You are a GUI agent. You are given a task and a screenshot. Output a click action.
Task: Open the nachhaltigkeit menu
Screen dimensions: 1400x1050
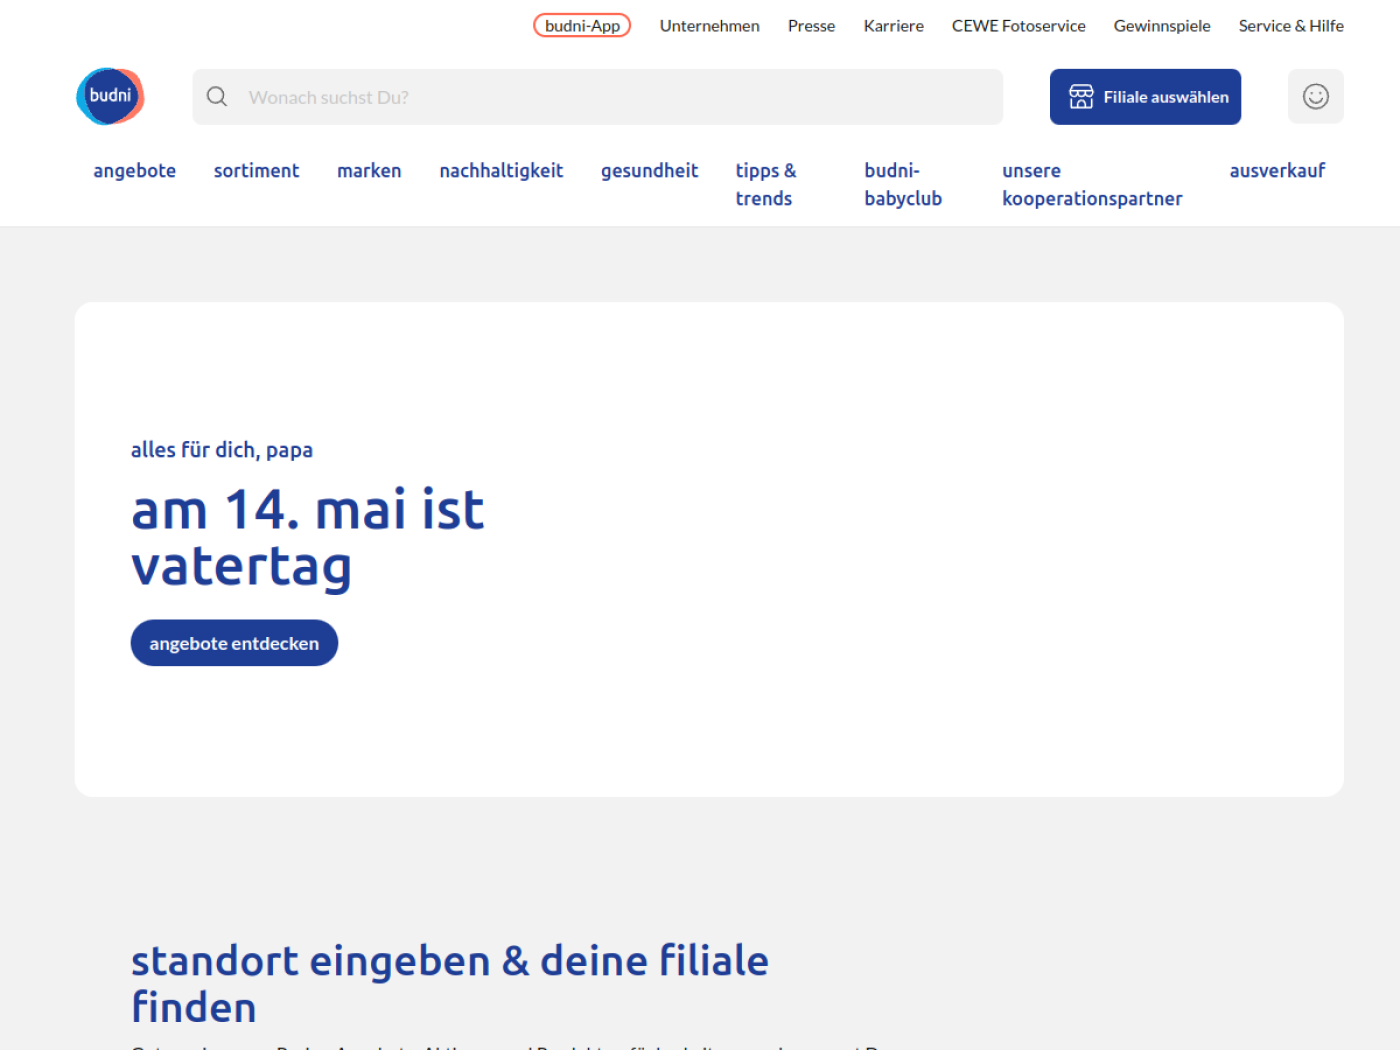tap(501, 171)
